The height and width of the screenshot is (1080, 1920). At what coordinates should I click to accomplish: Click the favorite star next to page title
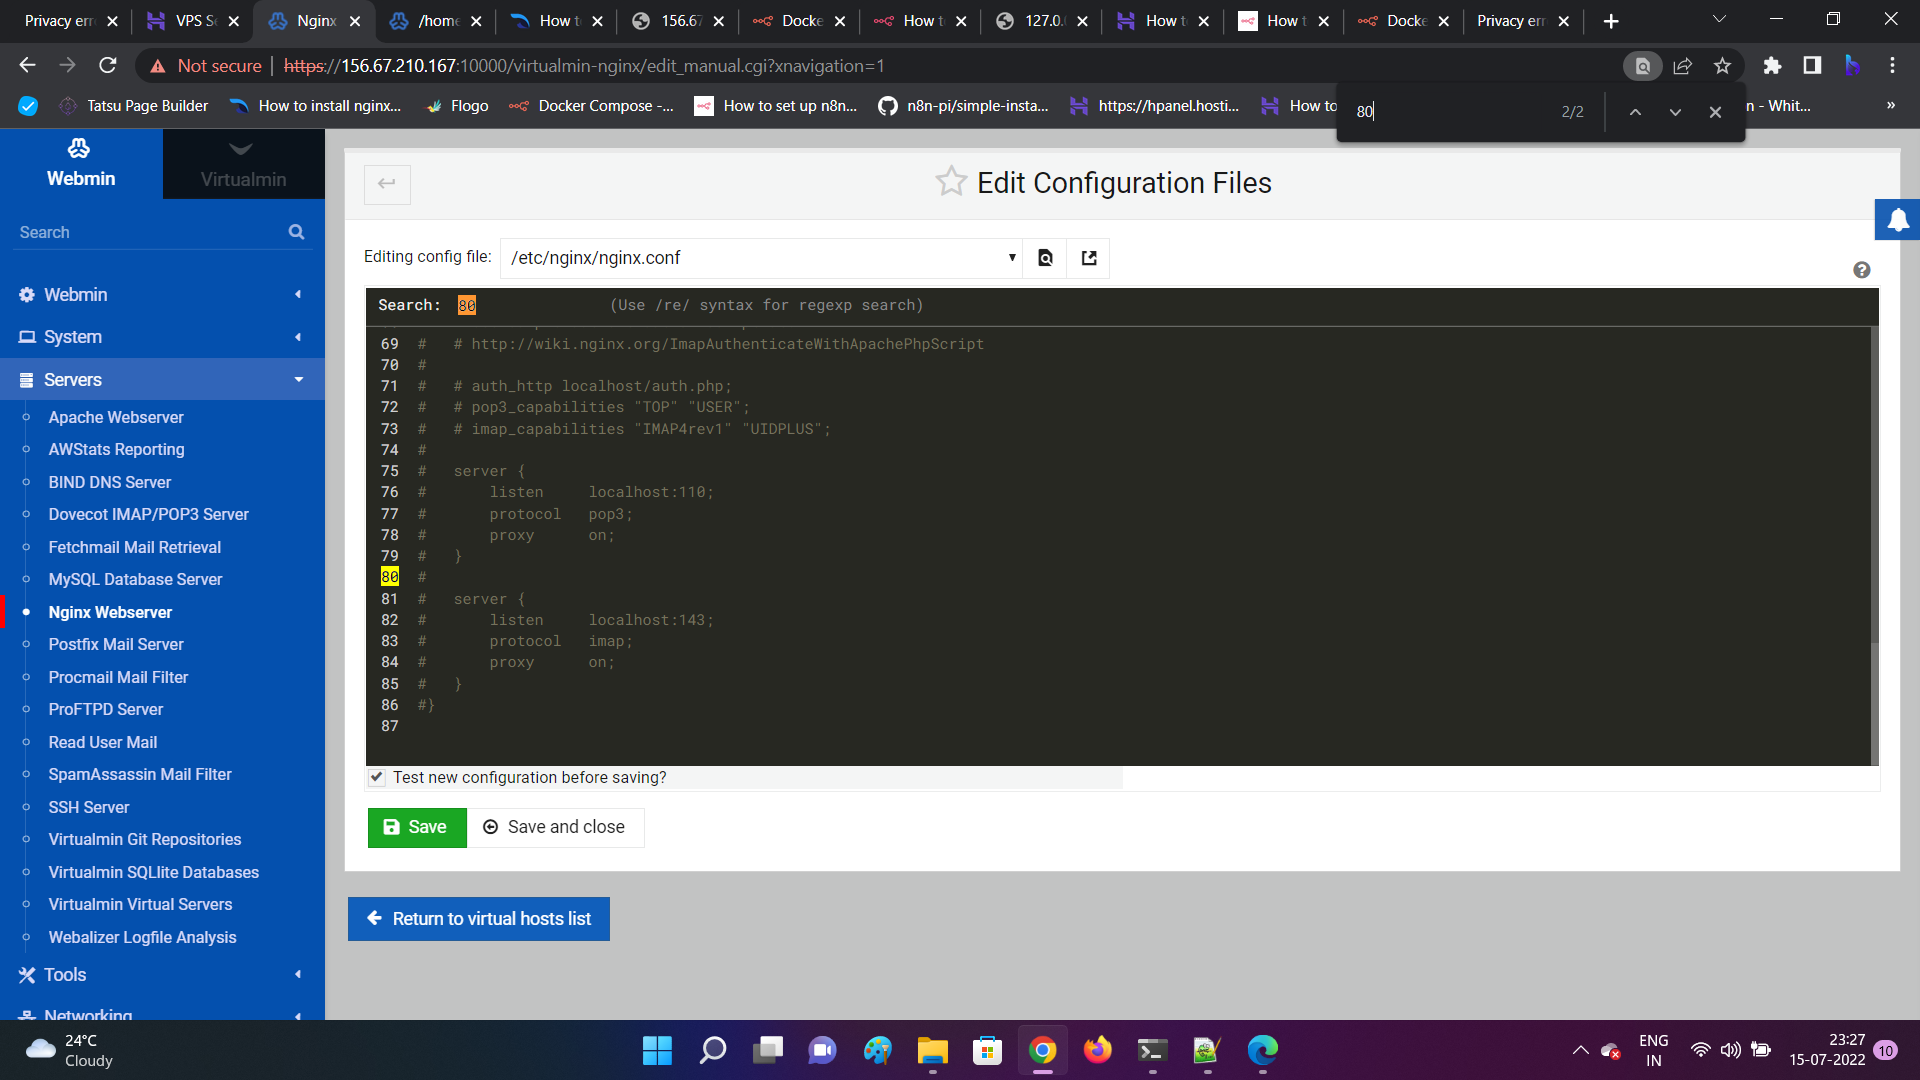(x=950, y=182)
